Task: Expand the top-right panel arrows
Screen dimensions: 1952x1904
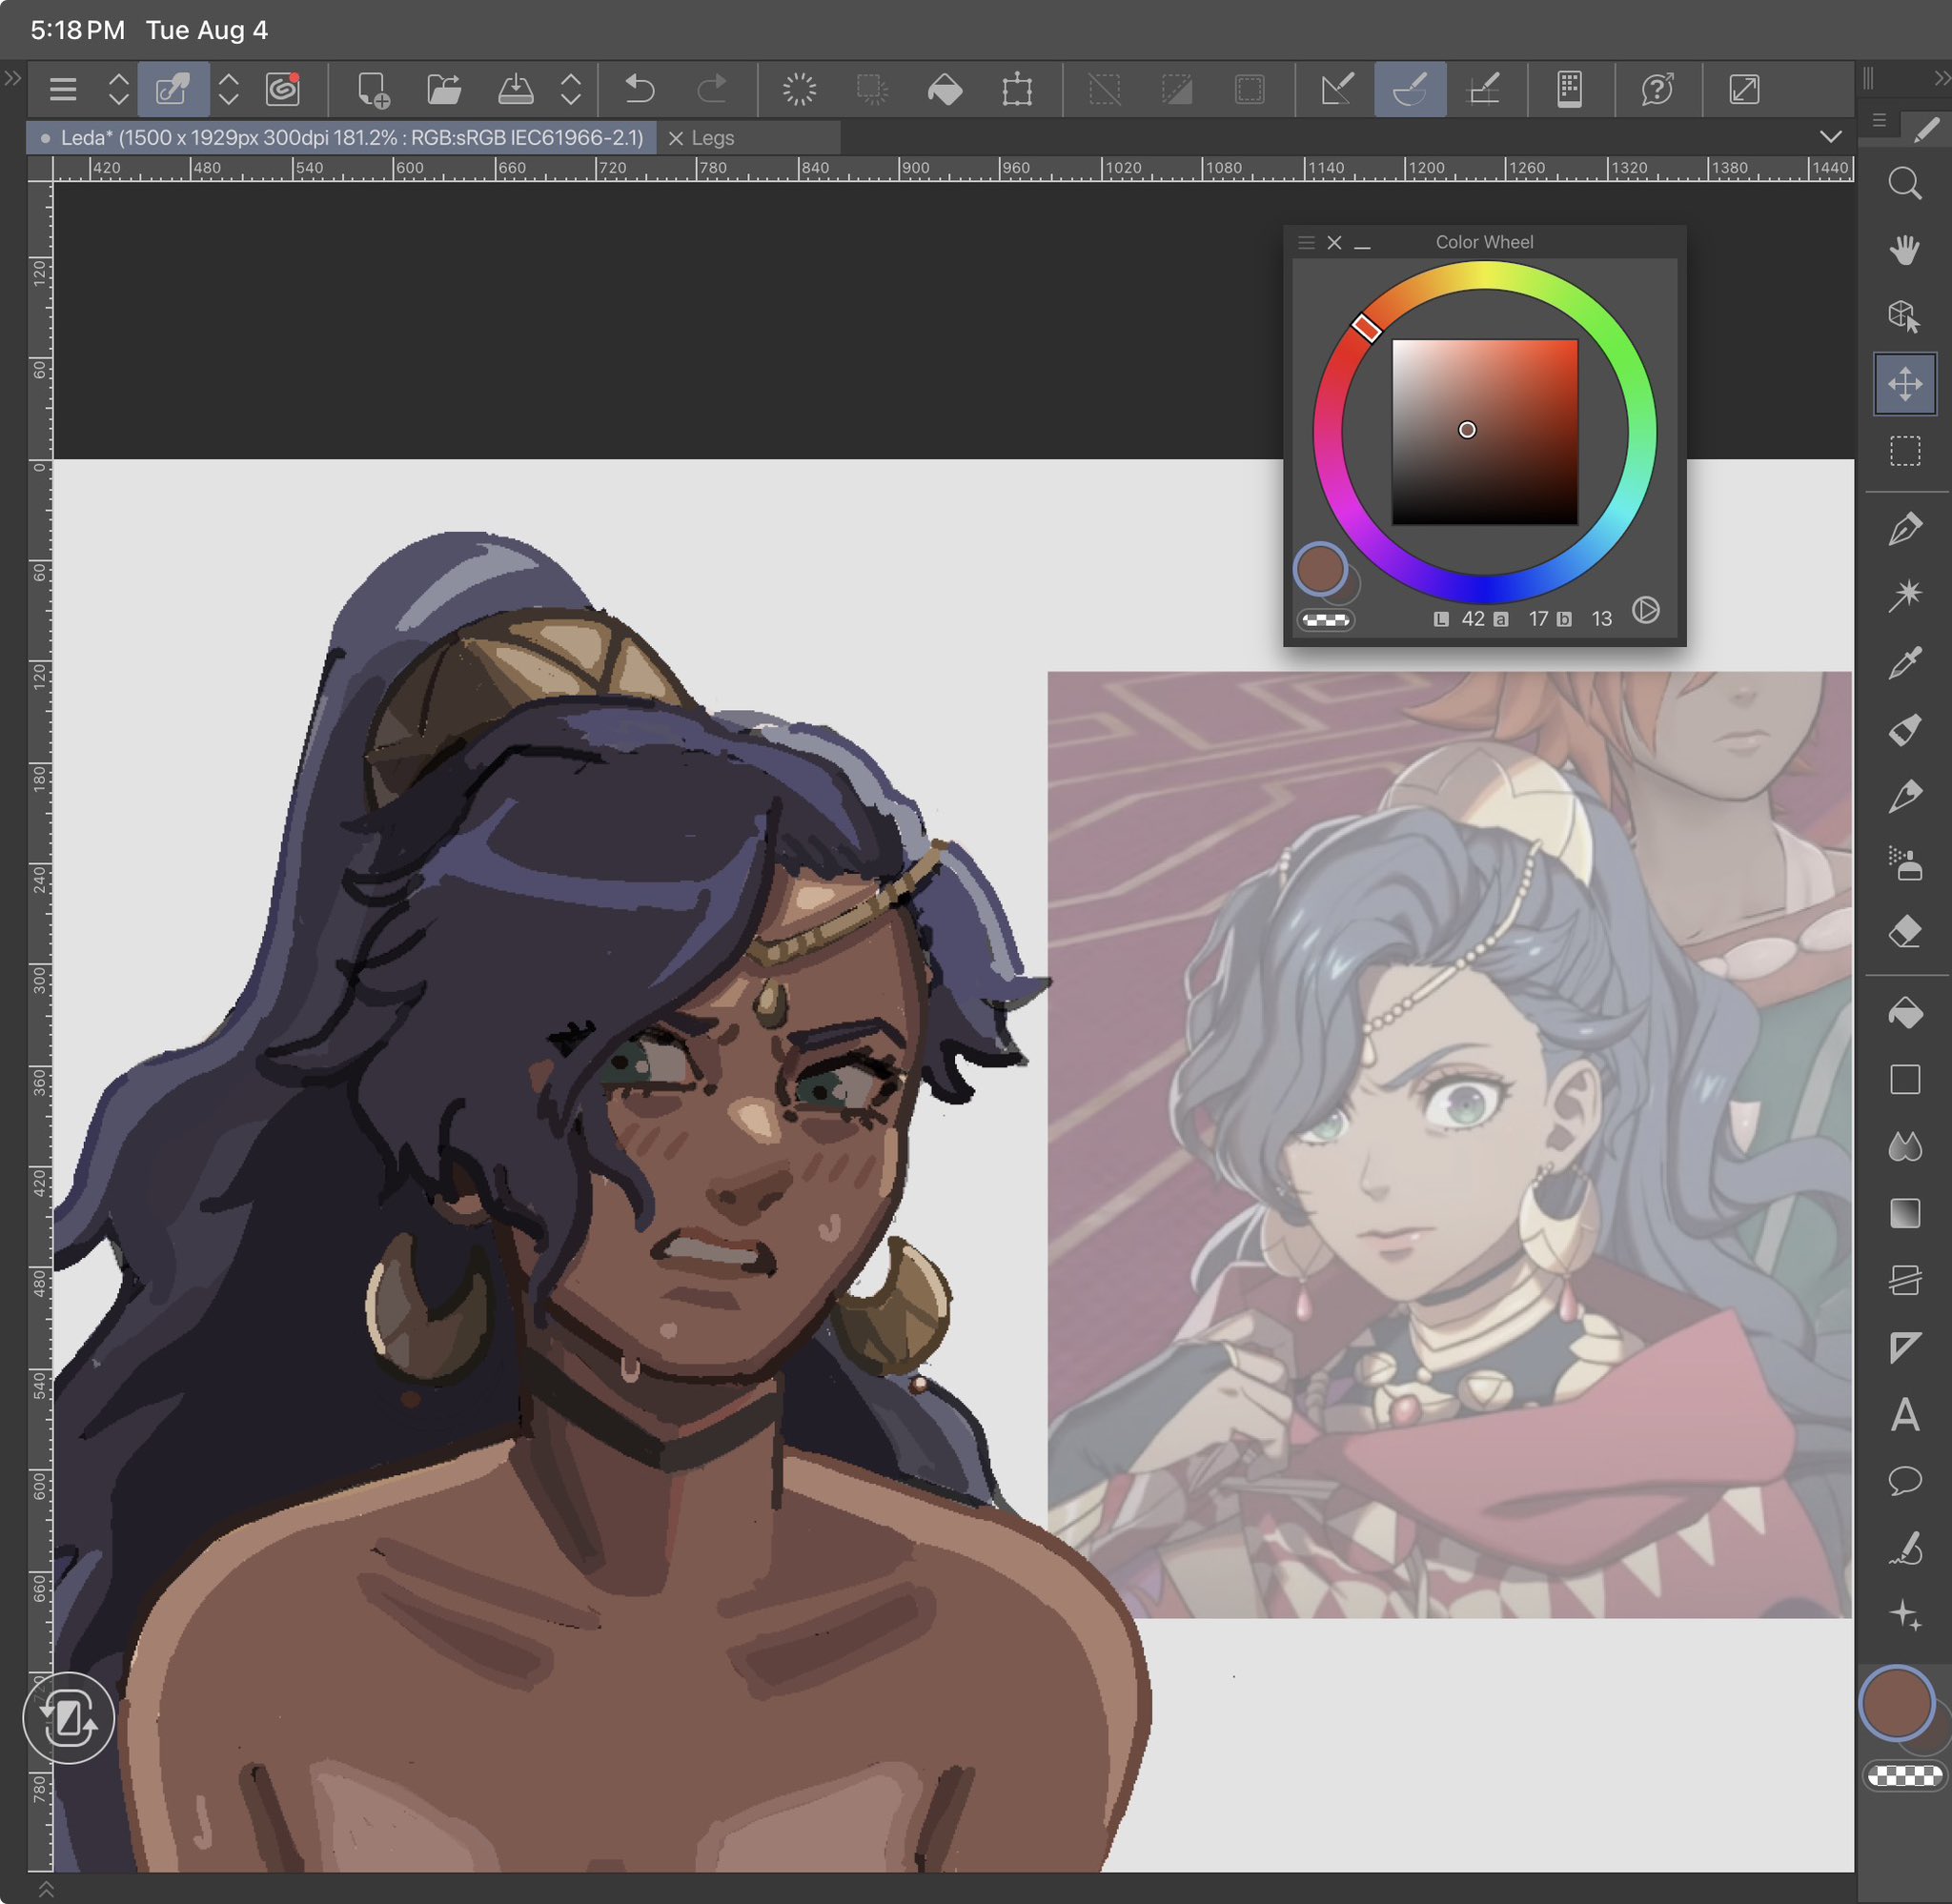Action: [x=1942, y=77]
